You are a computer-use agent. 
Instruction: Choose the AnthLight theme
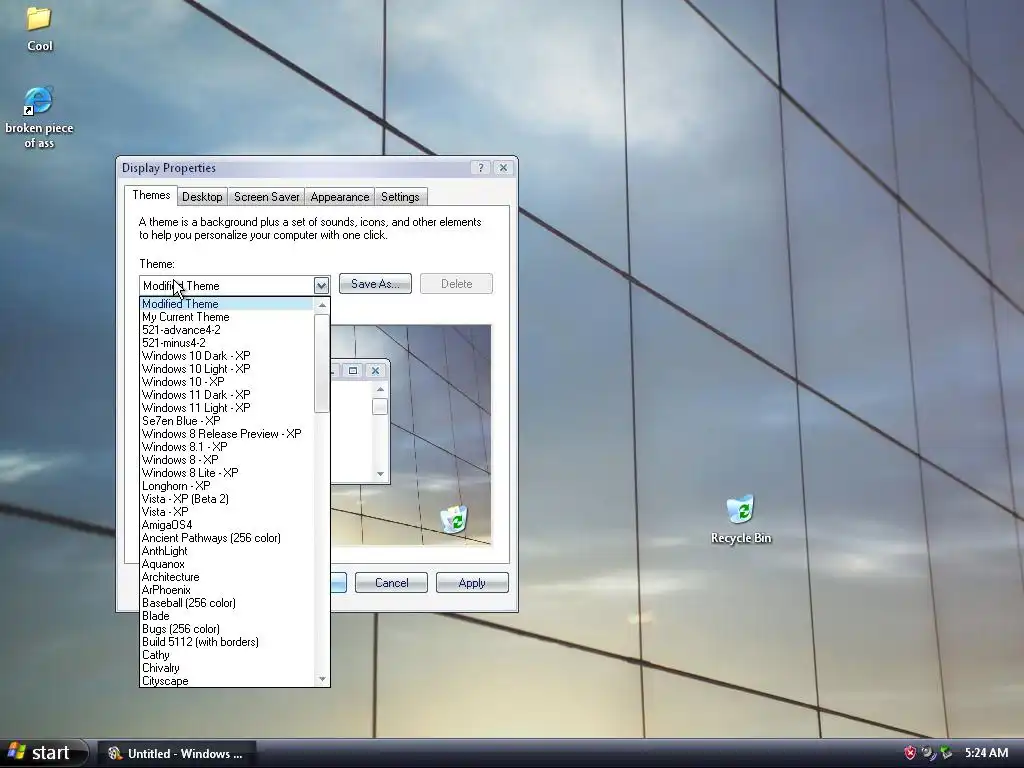[227, 551]
